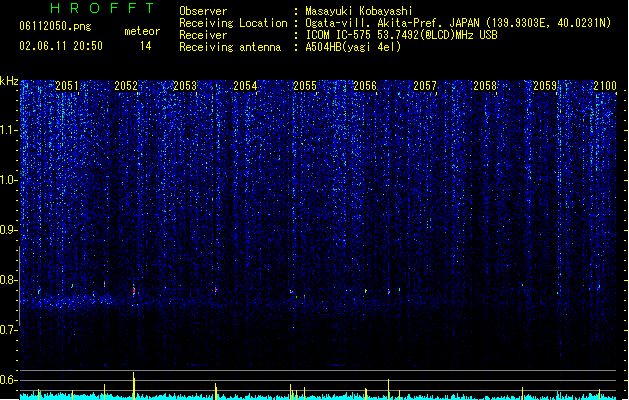Click the Receiver field label
The image size is (629, 400).
pyautogui.click(x=203, y=35)
